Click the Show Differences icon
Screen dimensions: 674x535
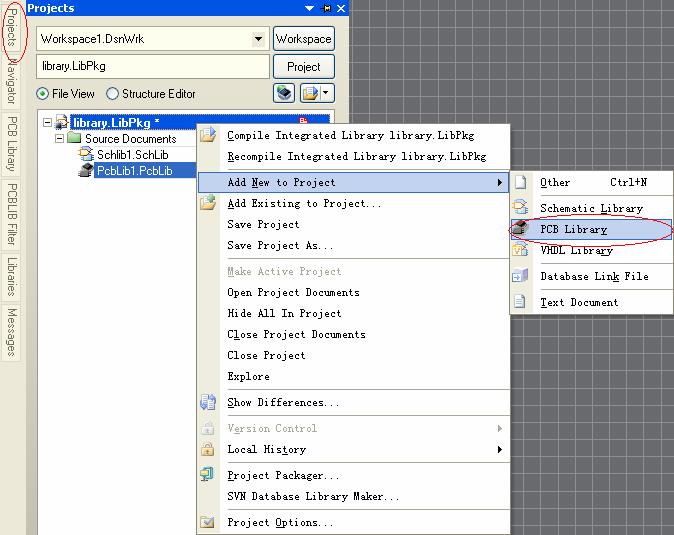click(208, 402)
